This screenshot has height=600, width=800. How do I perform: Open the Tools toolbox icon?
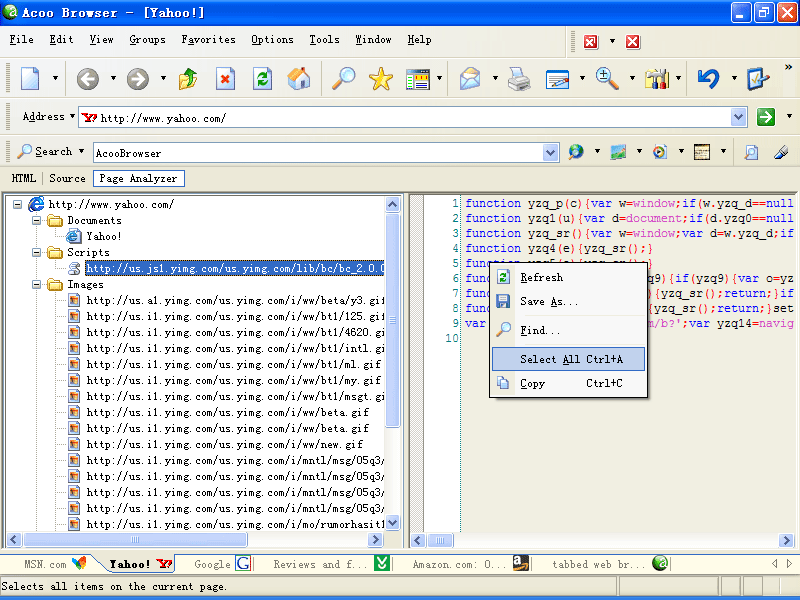(x=657, y=79)
